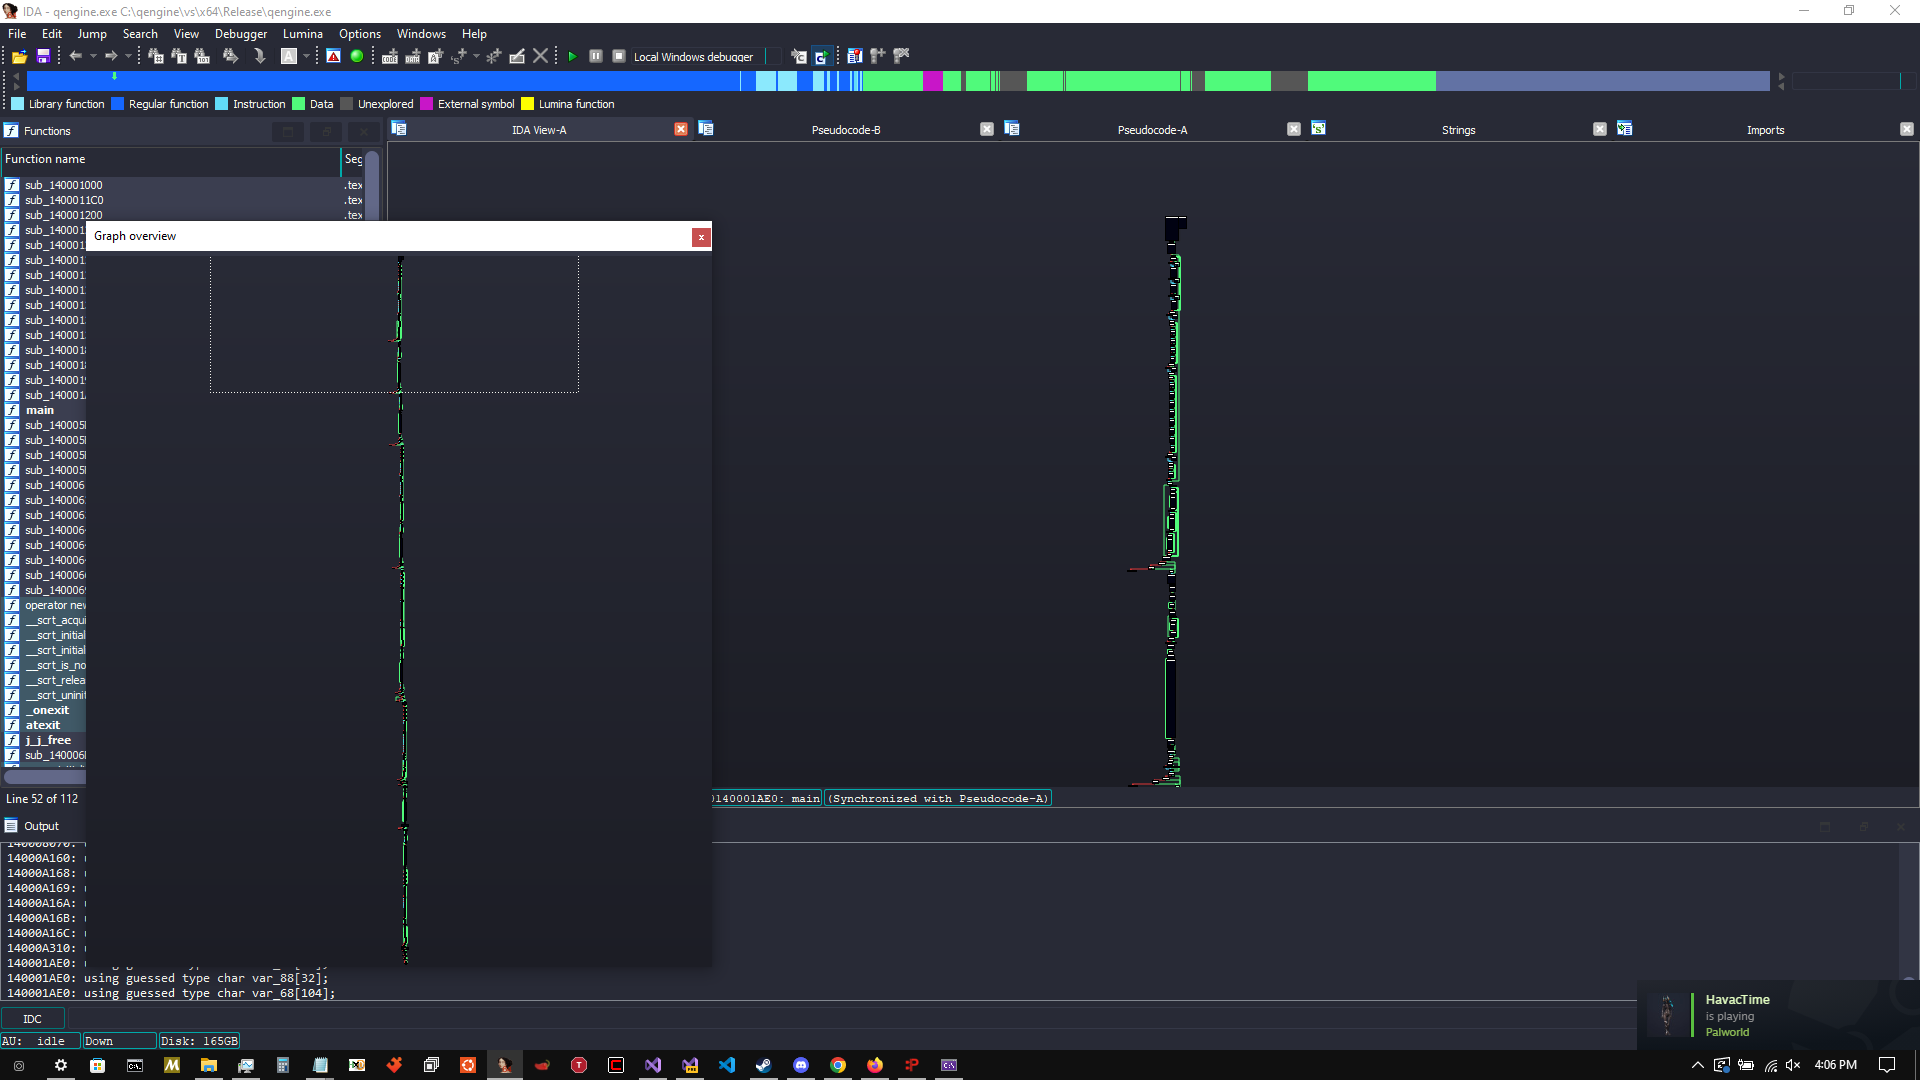Click the IDC command language button
The width and height of the screenshot is (1920, 1080).
(x=33, y=1019)
